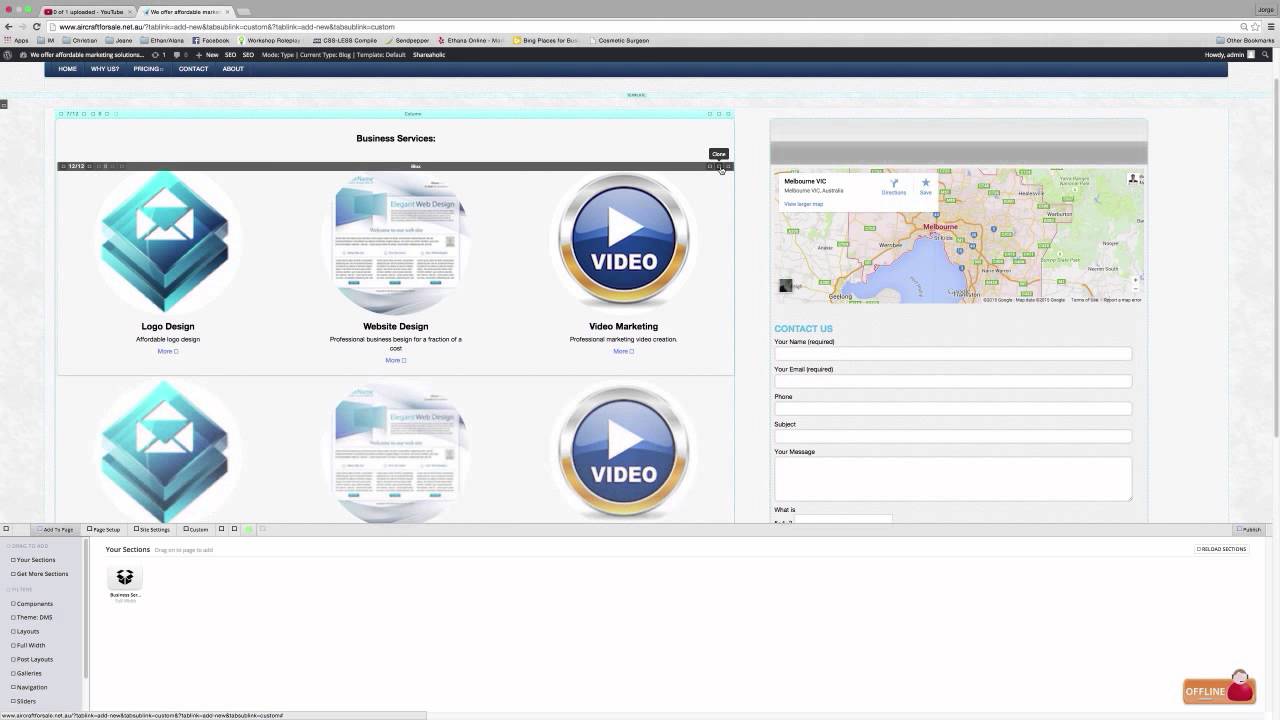This screenshot has width=1280, height=720.
Task: Open the Chrome hamburger menu
Action: pos(1271,27)
